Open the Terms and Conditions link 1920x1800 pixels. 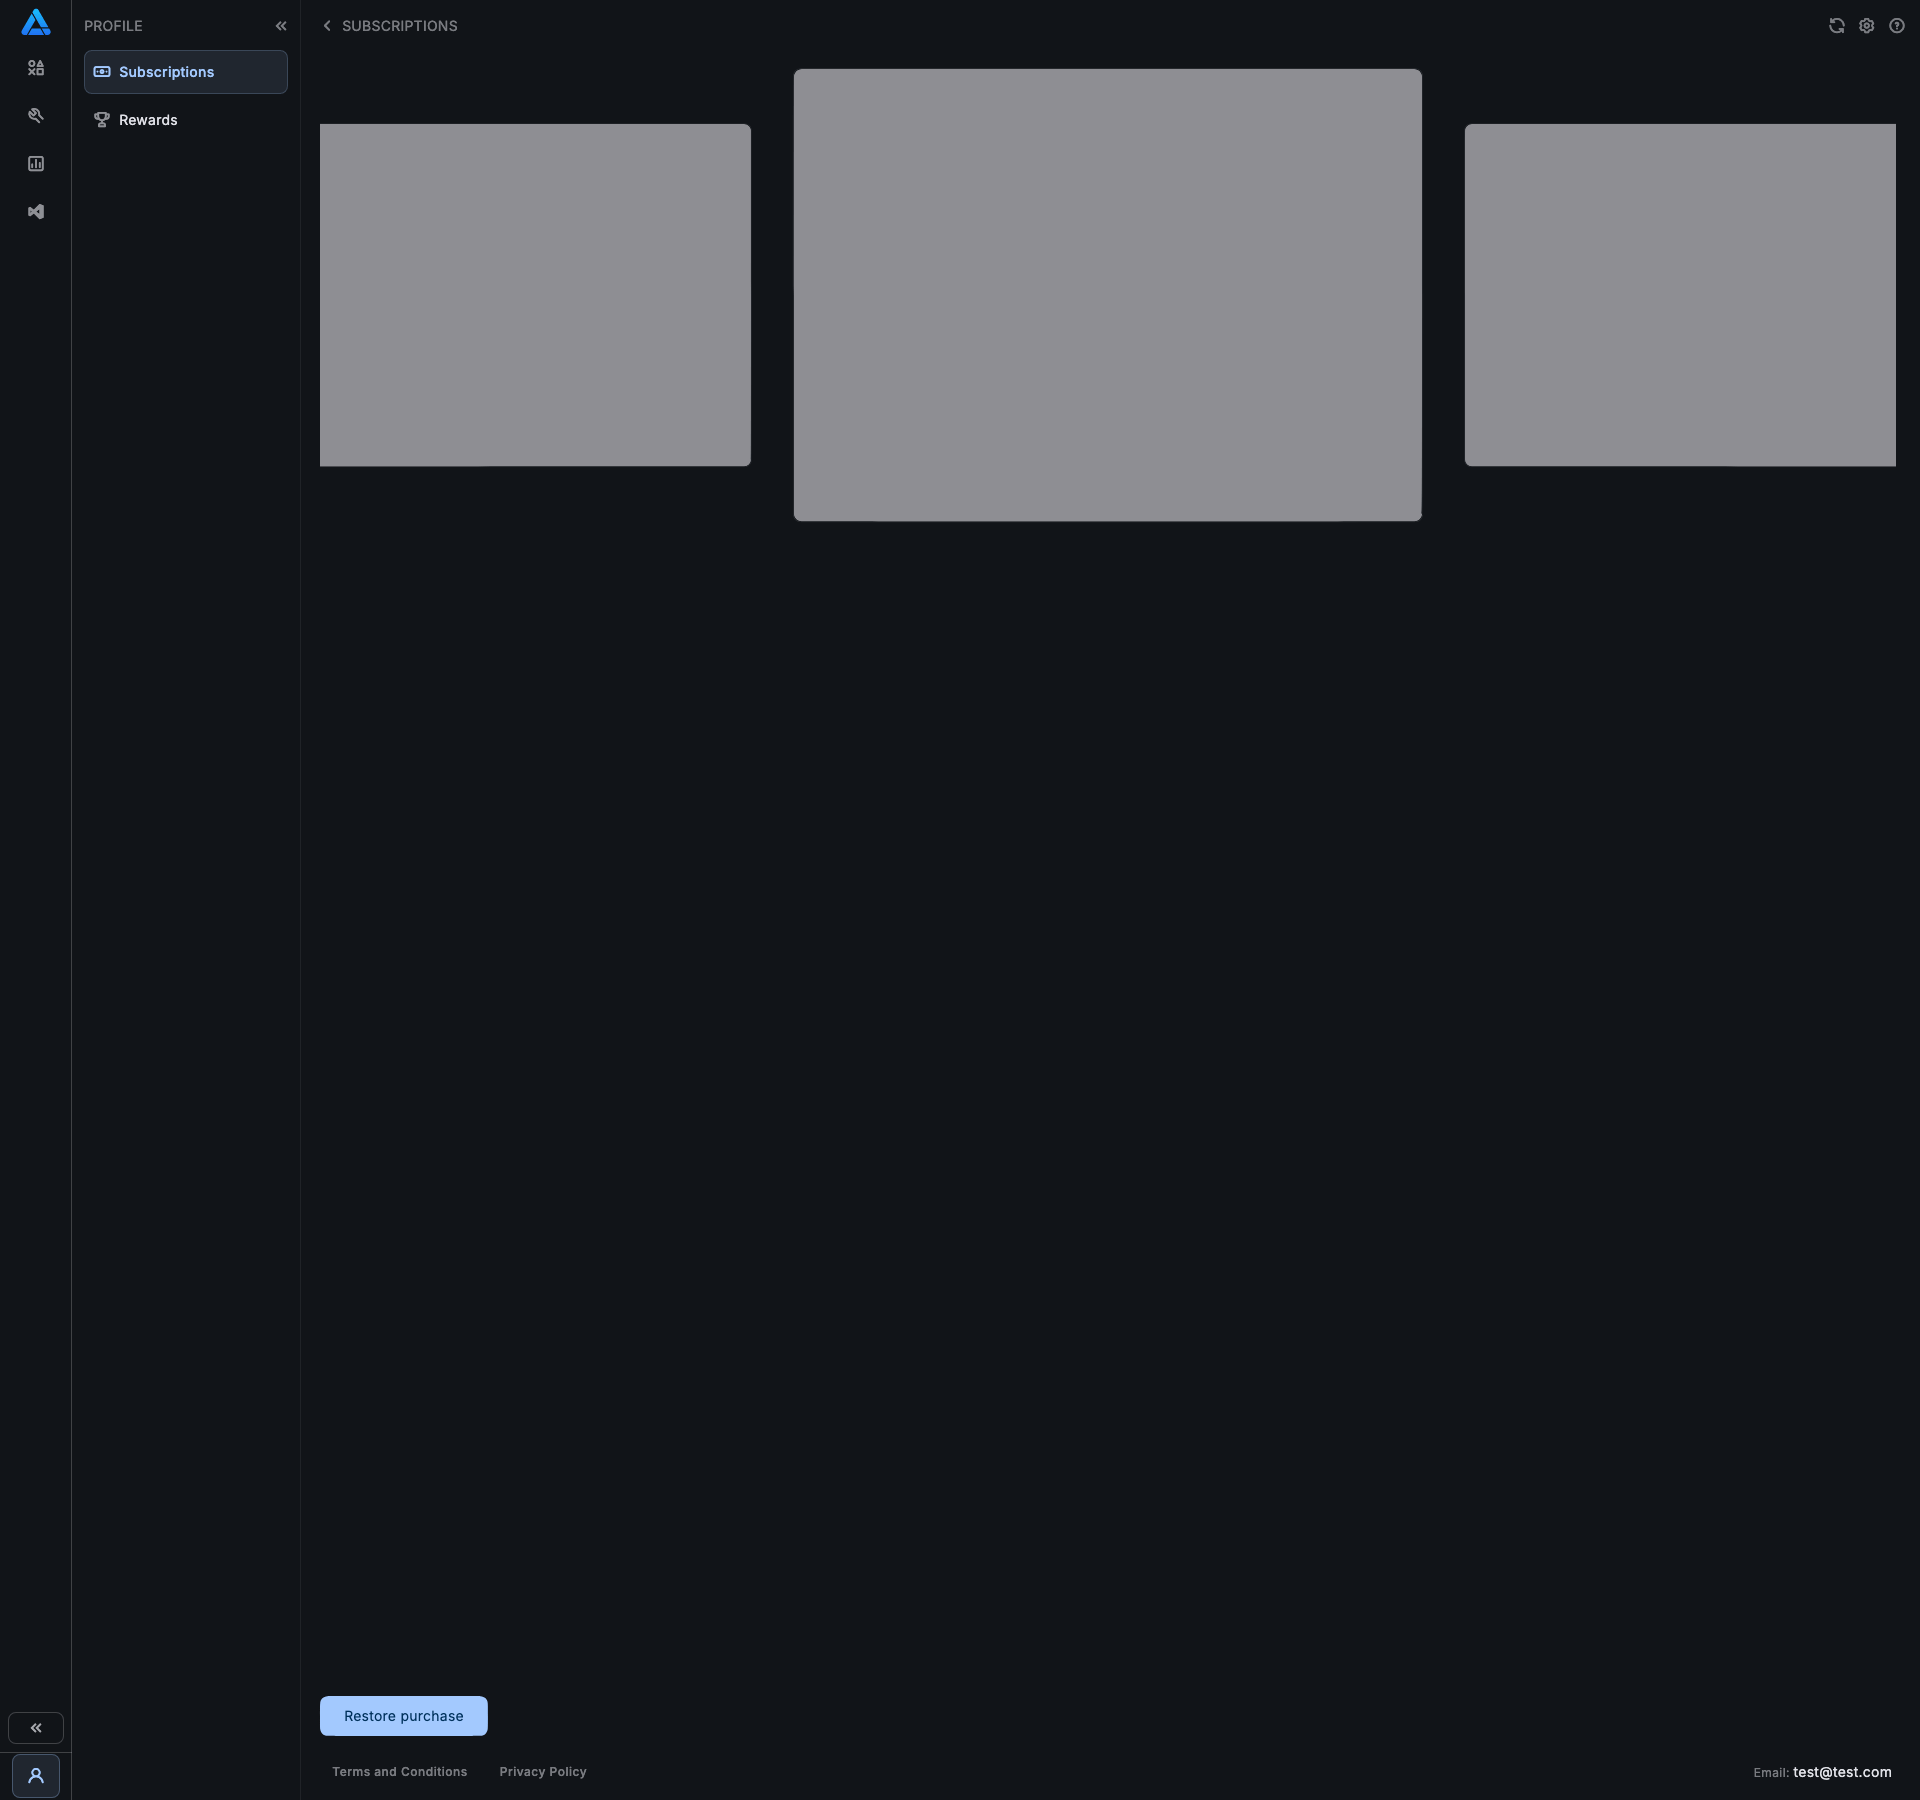(x=399, y=1772)
